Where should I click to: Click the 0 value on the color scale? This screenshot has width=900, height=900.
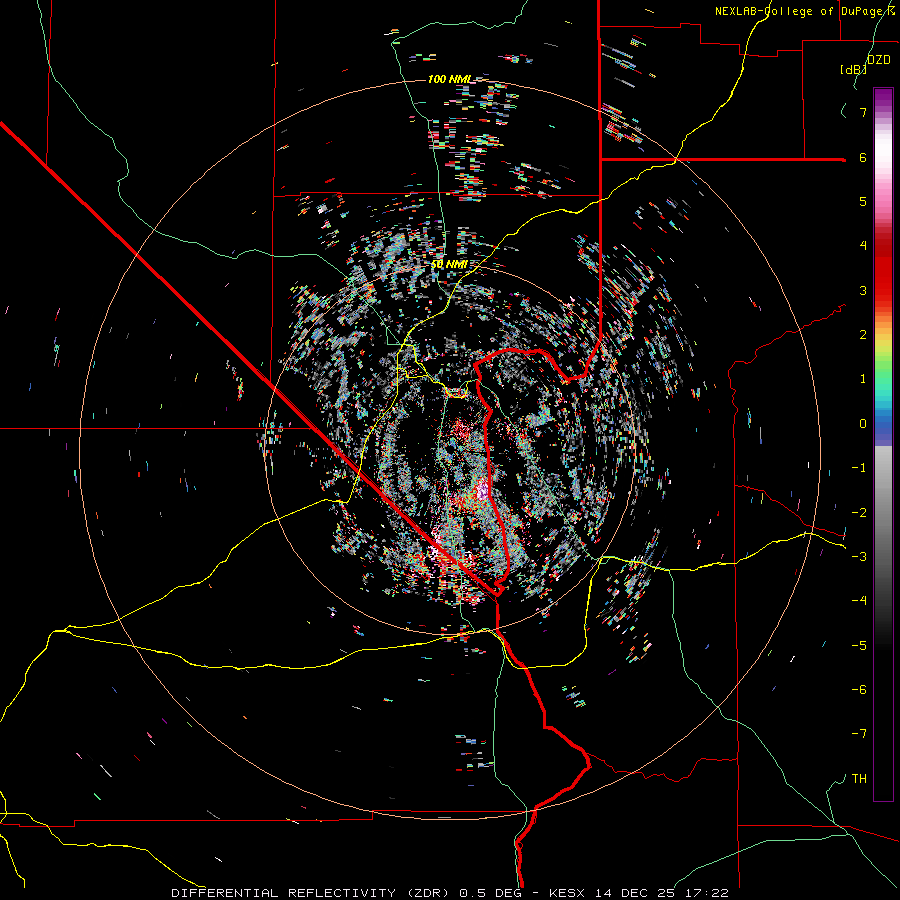click(863, 424)
